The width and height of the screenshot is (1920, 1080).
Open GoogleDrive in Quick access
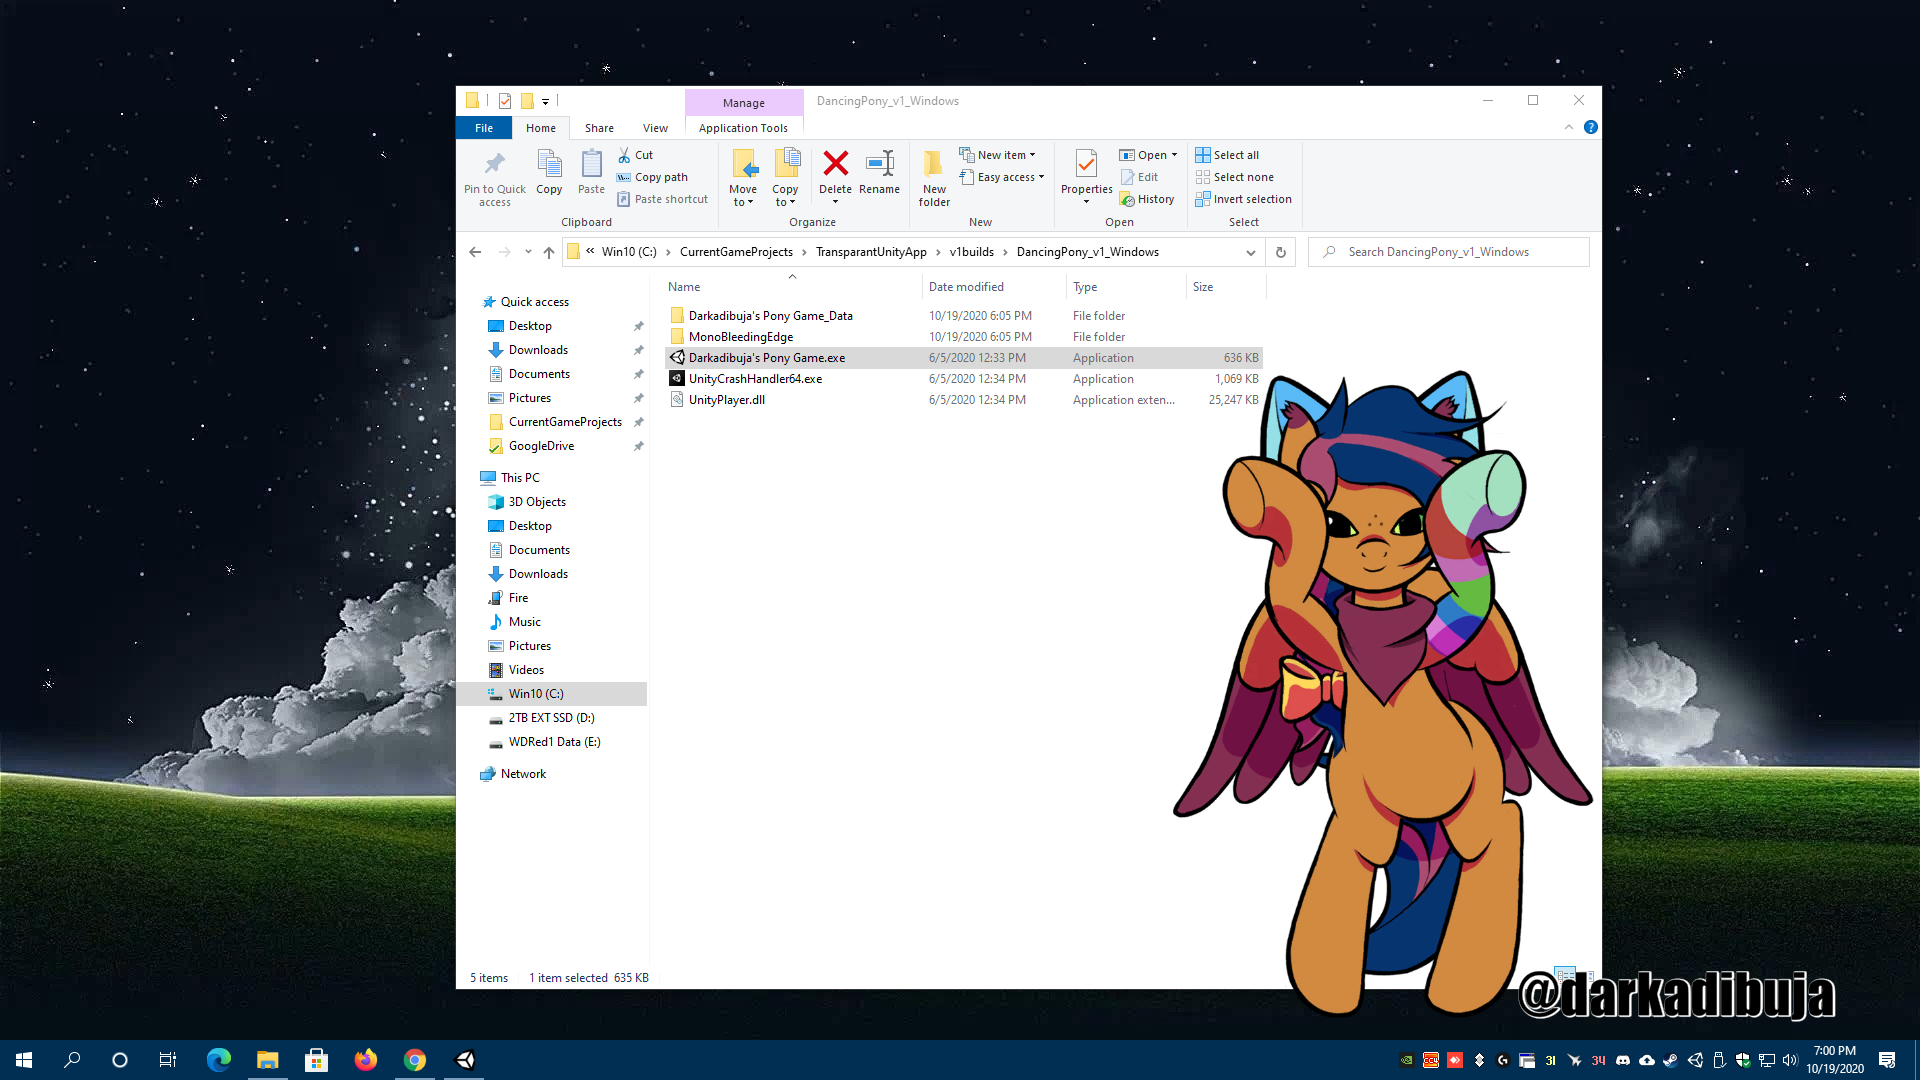pos(541,446)
